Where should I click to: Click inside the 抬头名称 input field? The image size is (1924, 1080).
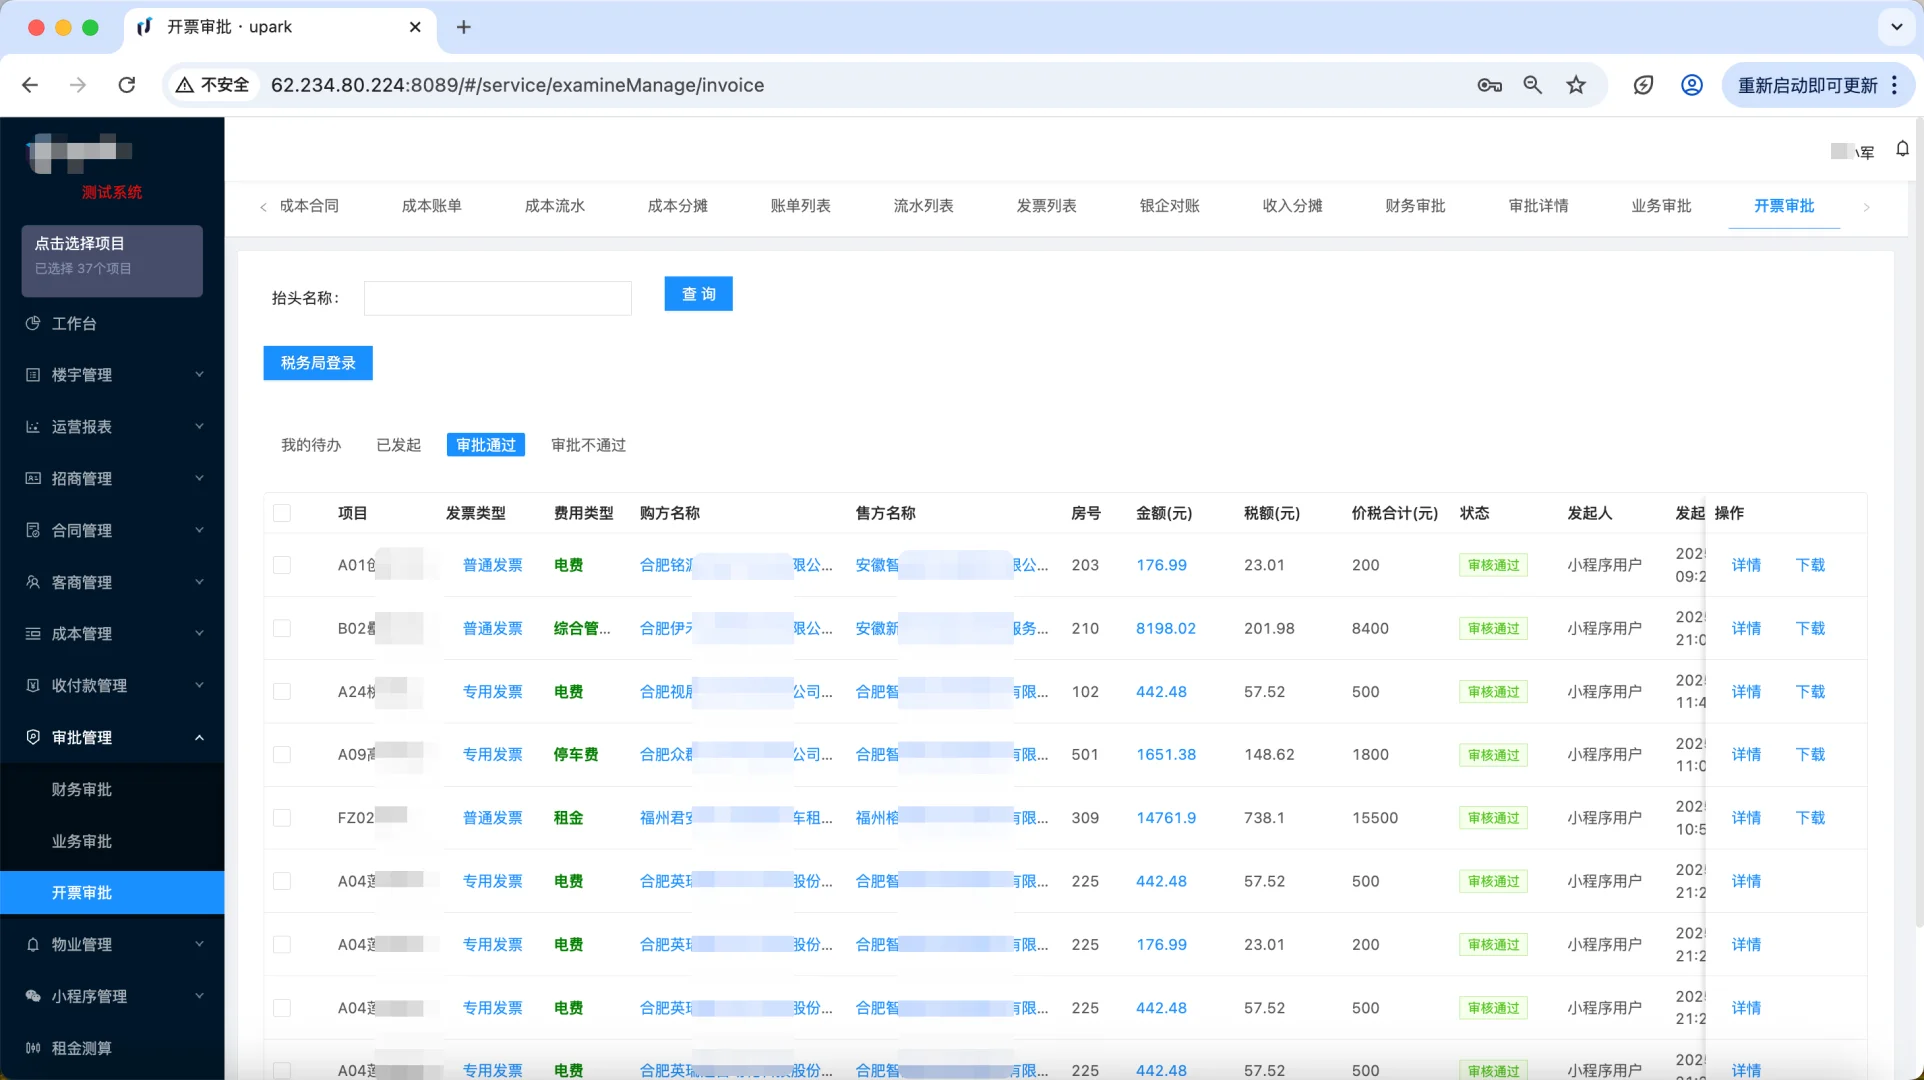tap(497, 298)
